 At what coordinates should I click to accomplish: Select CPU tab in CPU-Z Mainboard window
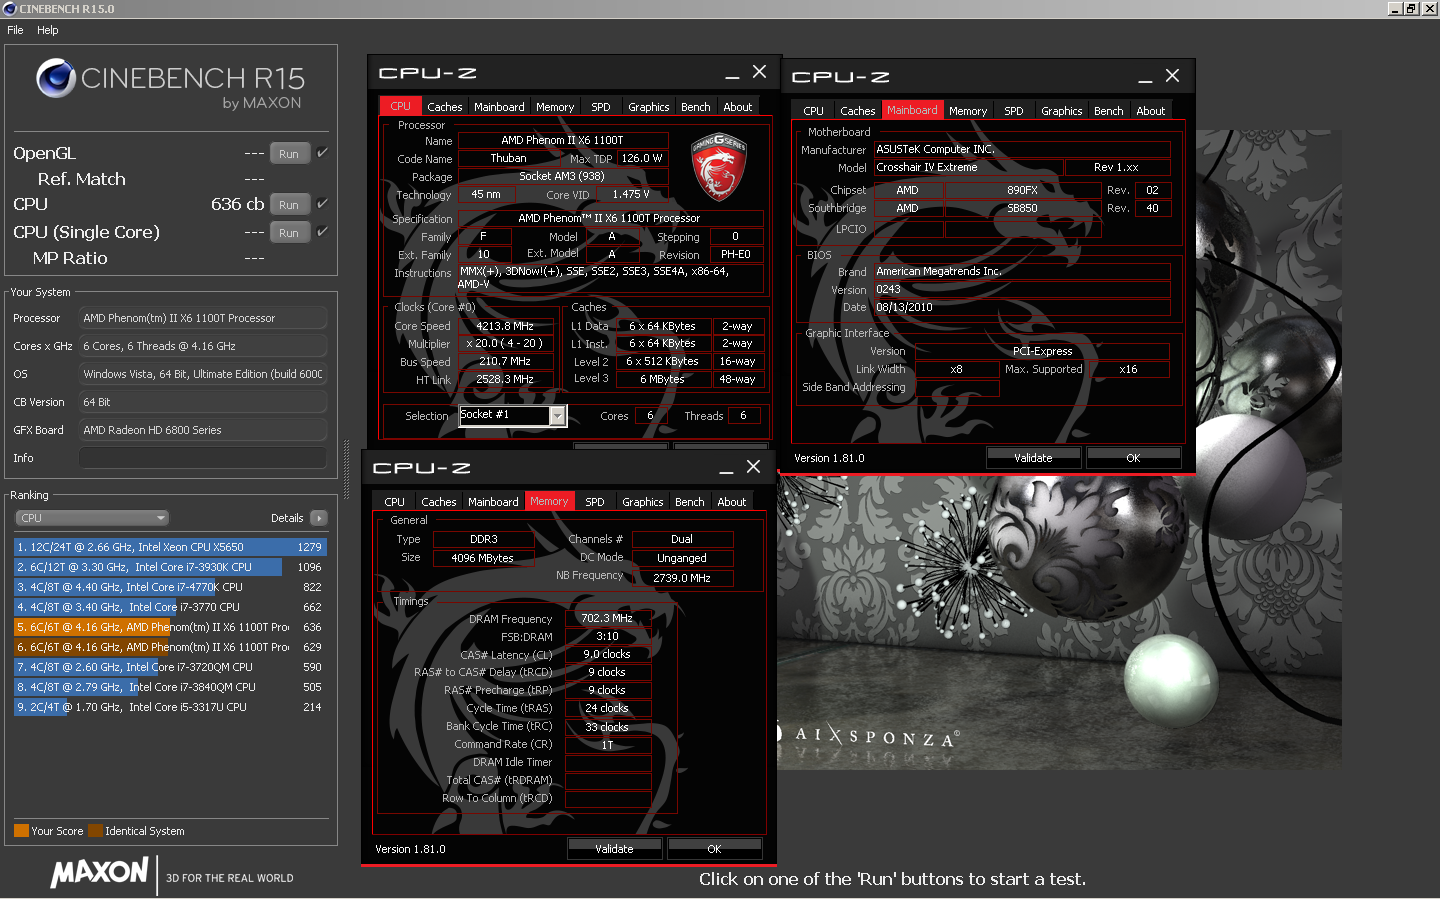[x=814, y=111]
